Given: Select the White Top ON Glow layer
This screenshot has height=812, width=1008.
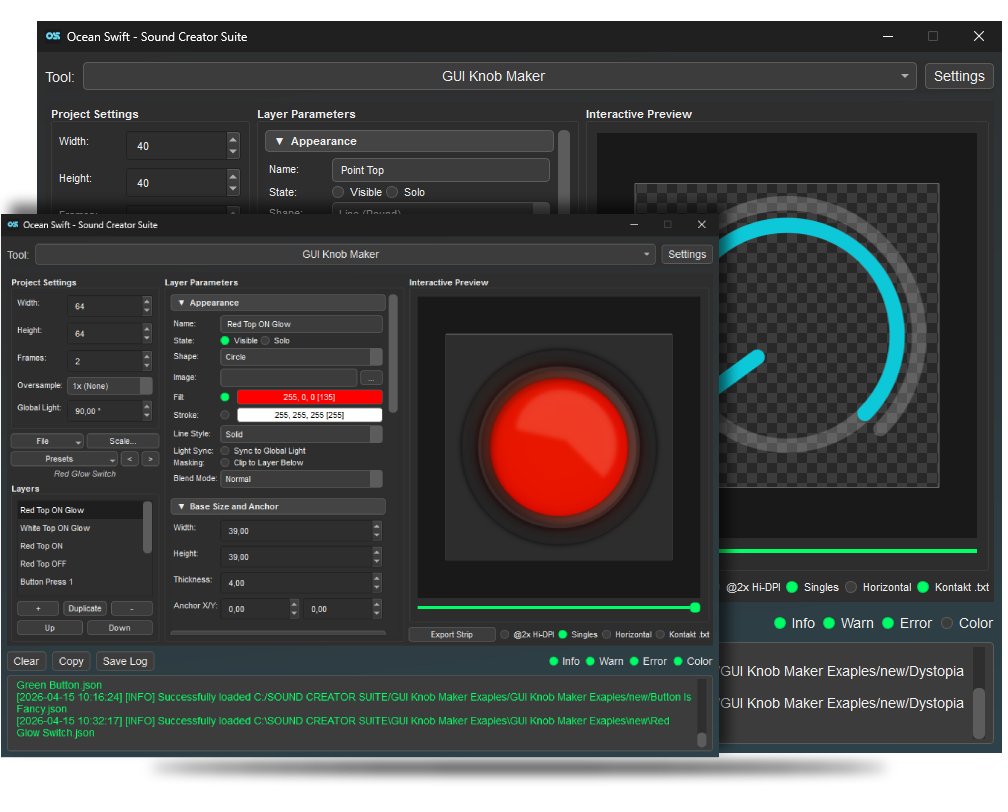Looking at the screenshot, I should [55, 528].
